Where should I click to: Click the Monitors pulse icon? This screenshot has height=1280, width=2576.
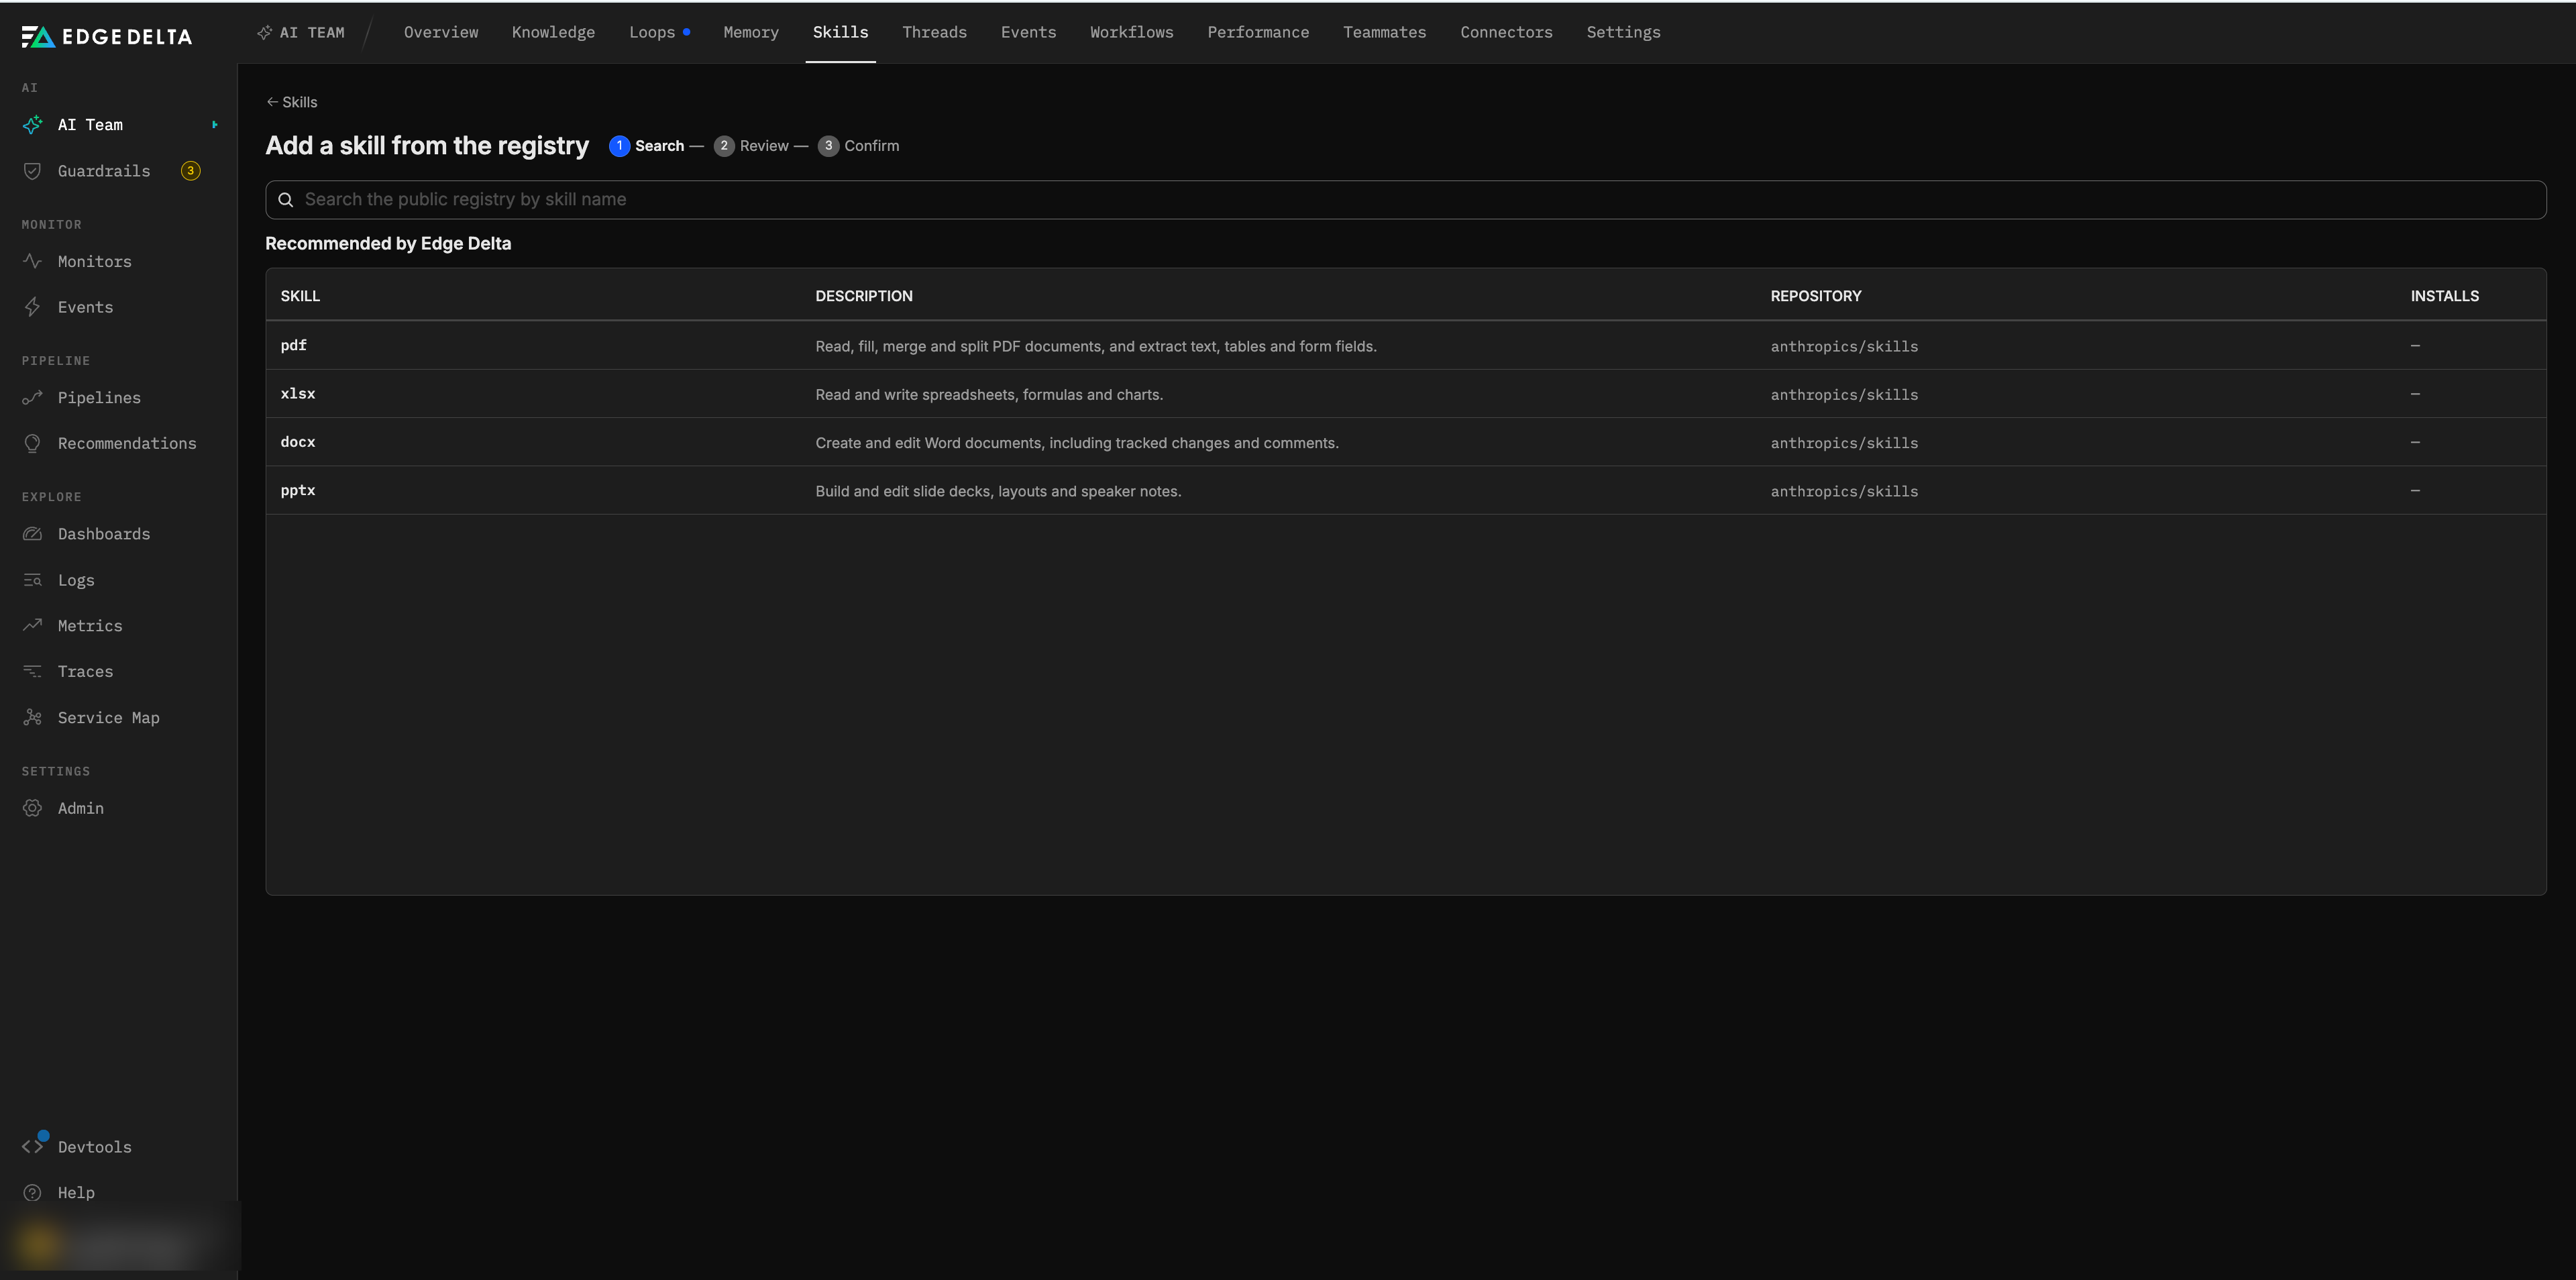pos(33,261)
